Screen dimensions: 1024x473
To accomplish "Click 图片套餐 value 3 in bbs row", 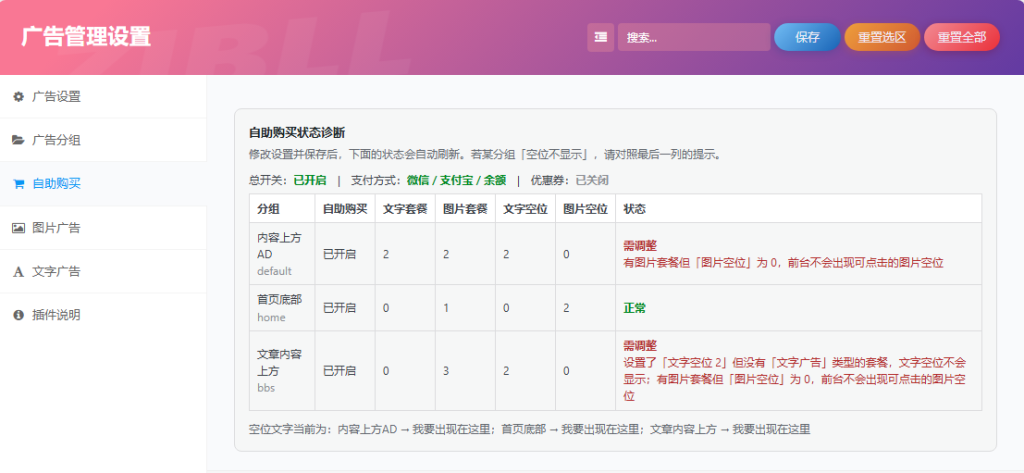I will pos(446,371).
